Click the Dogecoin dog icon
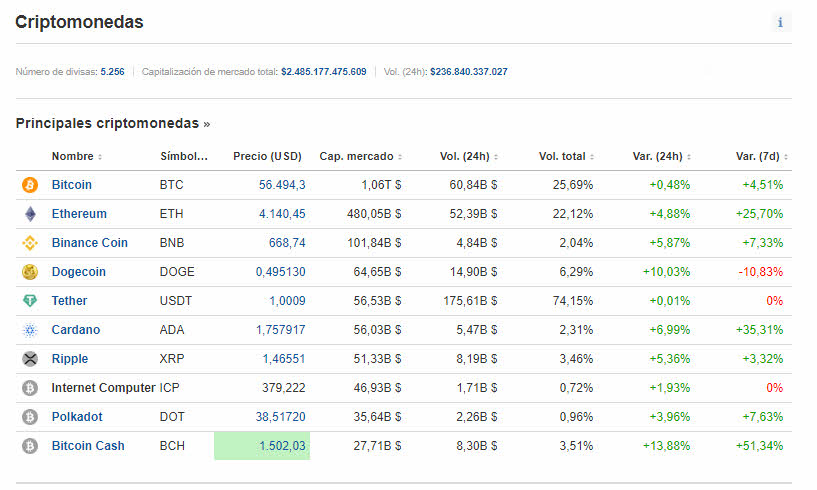The width and height of the screenshot is (817, 490). tap(29, 272)
